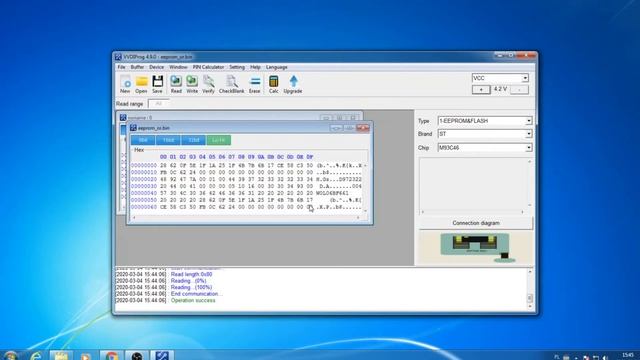This screenshot has width=640, height=360.
Task: Open Google Chrome from the taskbar
Action: click(111, 356)
